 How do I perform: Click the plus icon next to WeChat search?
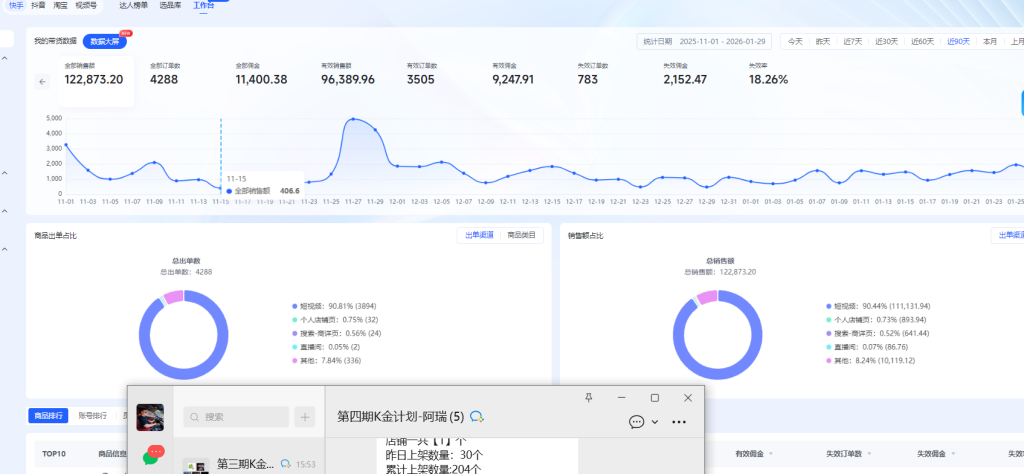(306, 417)
